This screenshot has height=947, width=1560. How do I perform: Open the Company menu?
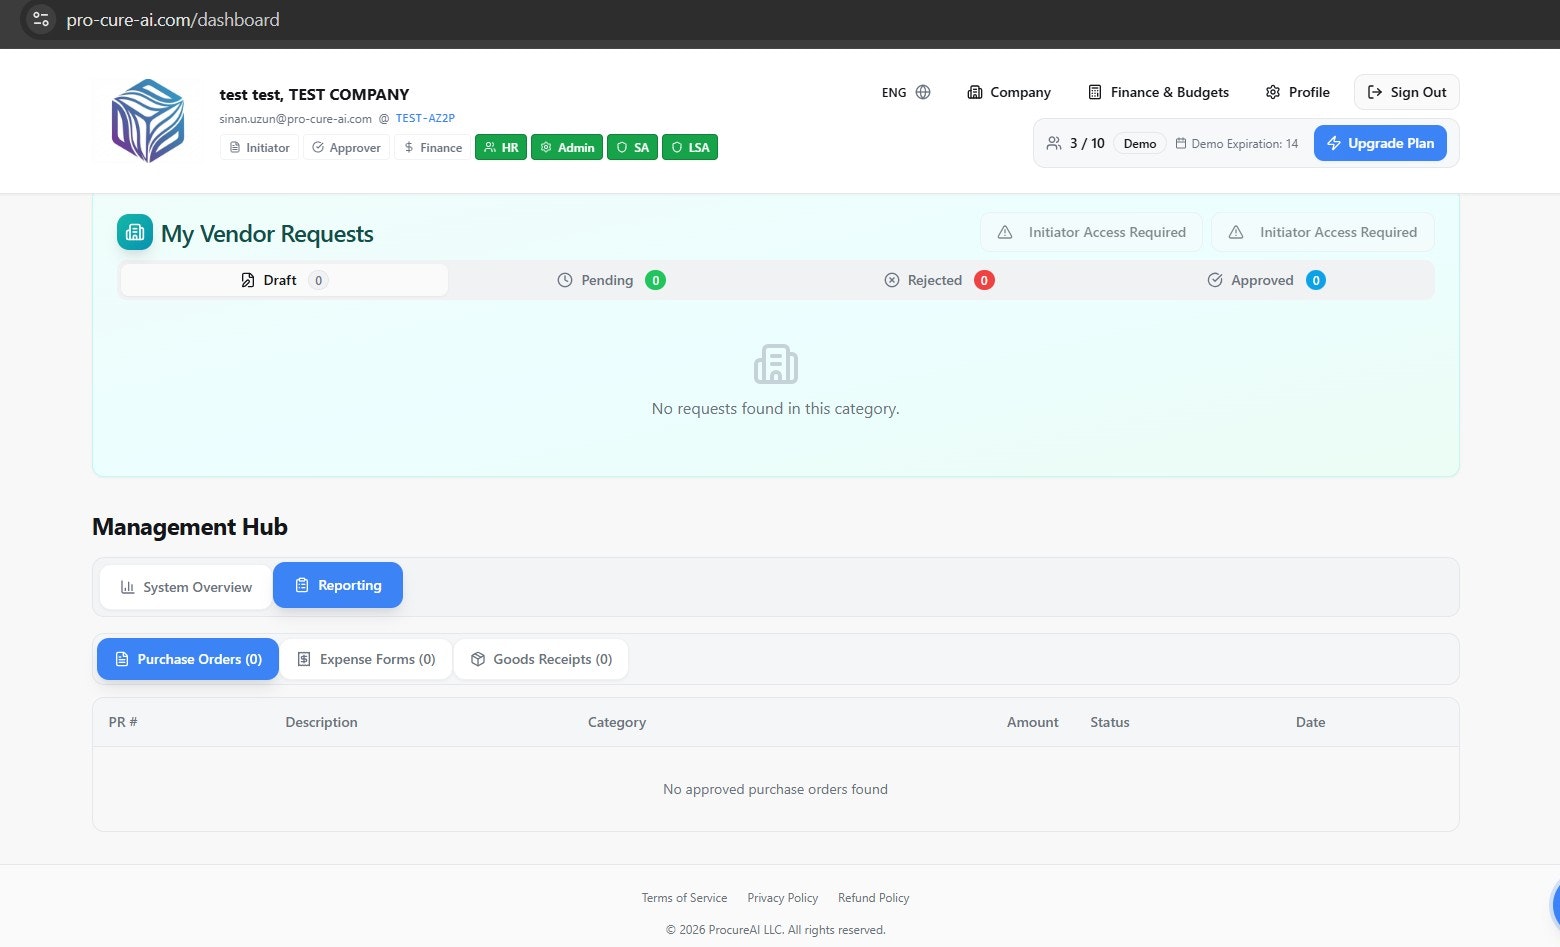pyautogui.click(x=1009, y=92)
